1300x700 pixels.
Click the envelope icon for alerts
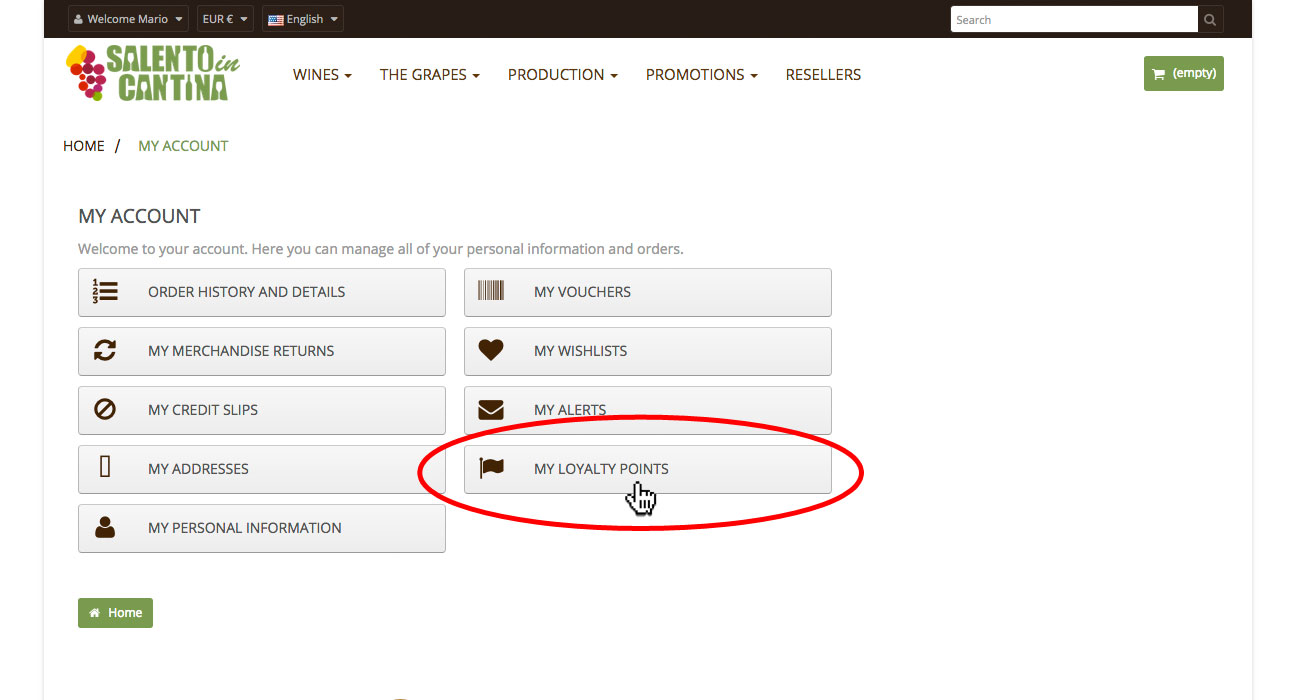491,410
